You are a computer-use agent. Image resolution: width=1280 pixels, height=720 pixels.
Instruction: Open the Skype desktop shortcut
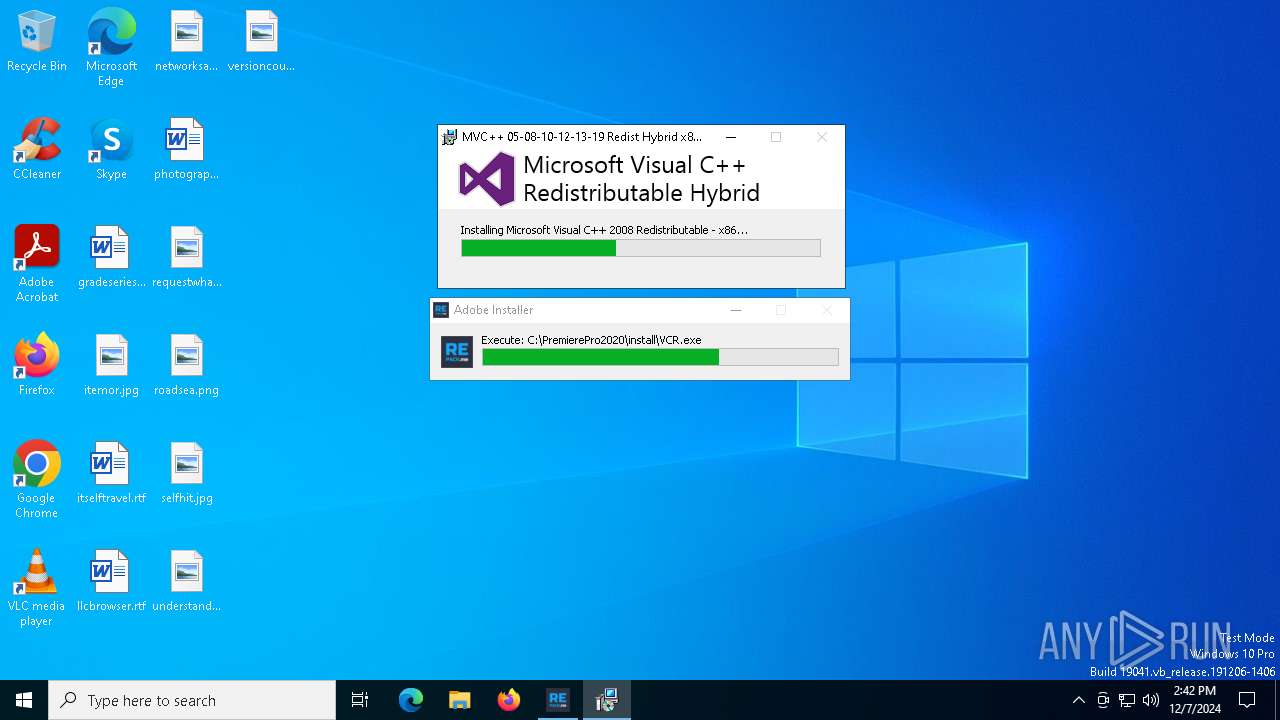(x=111, y=150)
